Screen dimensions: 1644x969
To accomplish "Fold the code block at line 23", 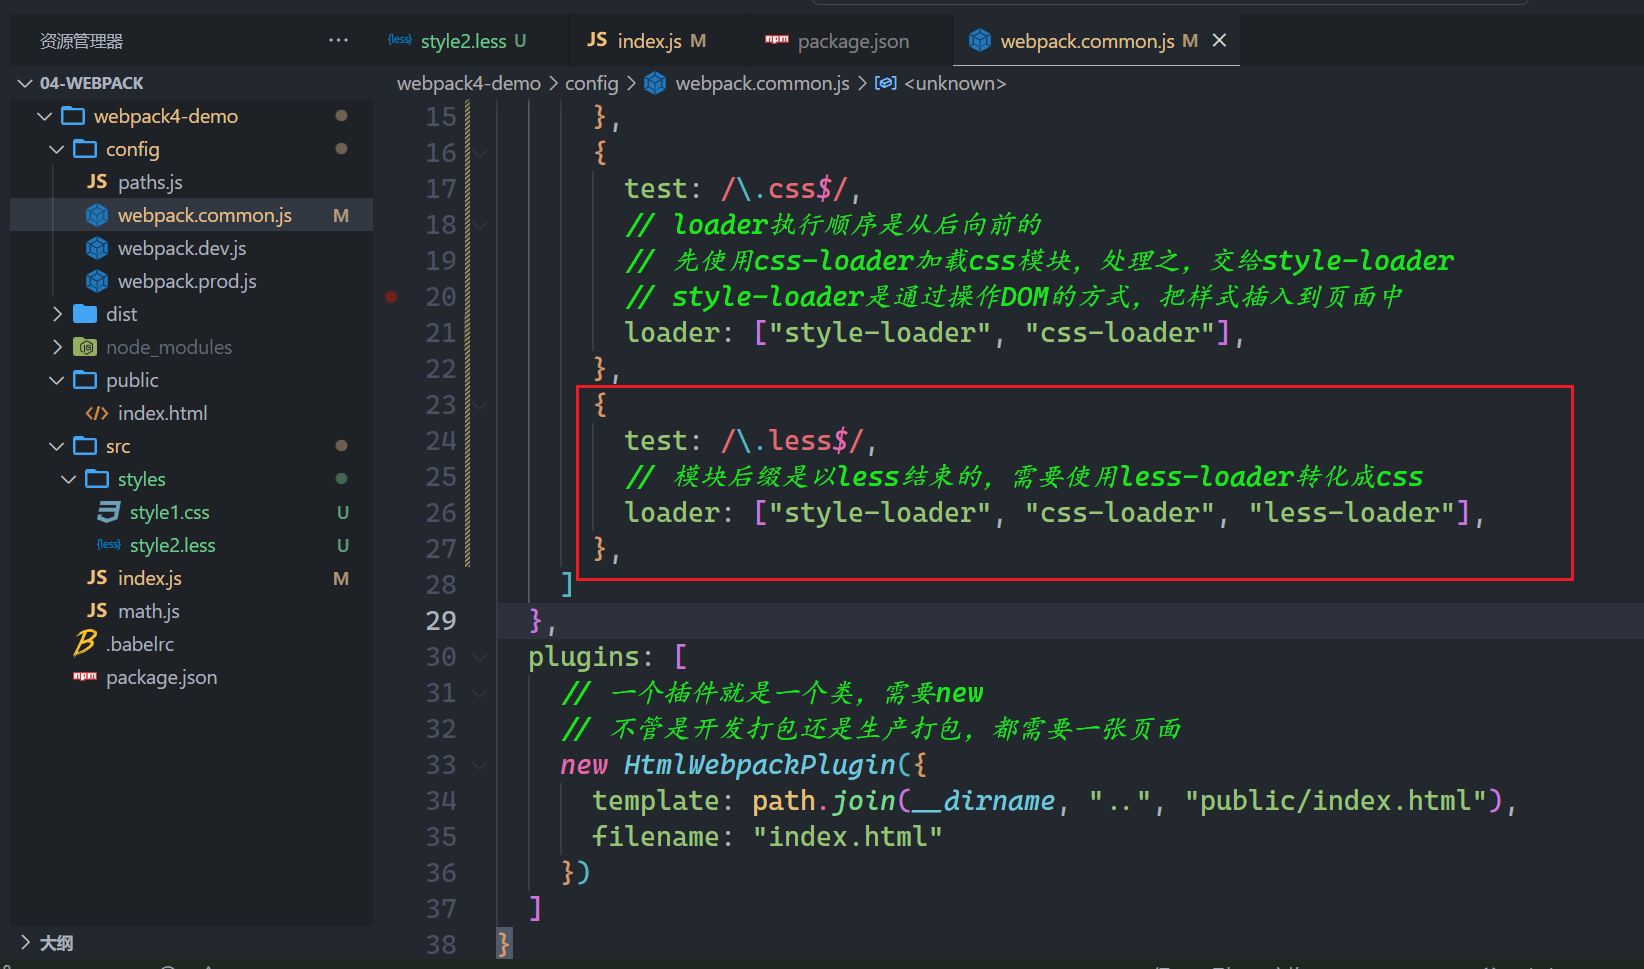I will click(480, 405).
